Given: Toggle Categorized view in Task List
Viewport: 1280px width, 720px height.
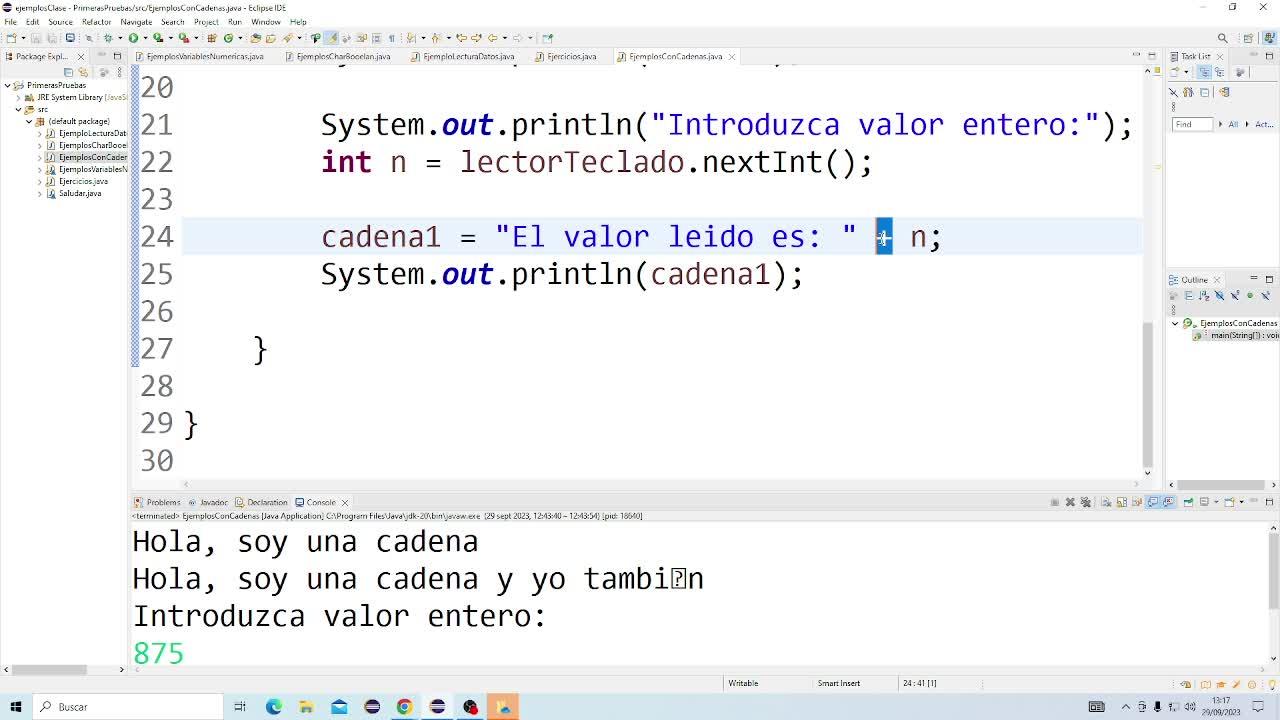Looking at the screenshot, I should coord(1204,72).
